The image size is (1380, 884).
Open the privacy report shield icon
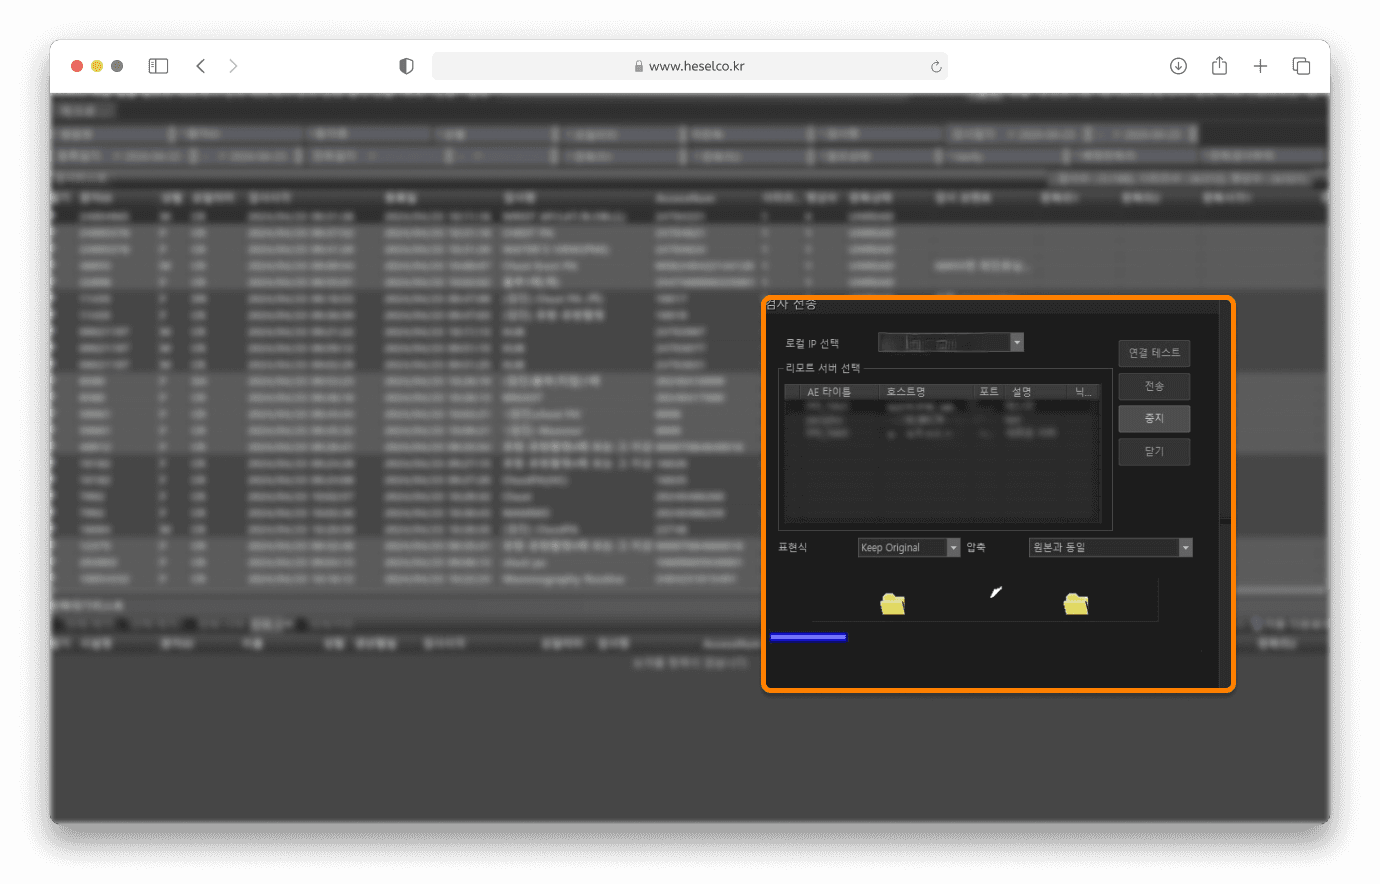(x=406, y=66)
